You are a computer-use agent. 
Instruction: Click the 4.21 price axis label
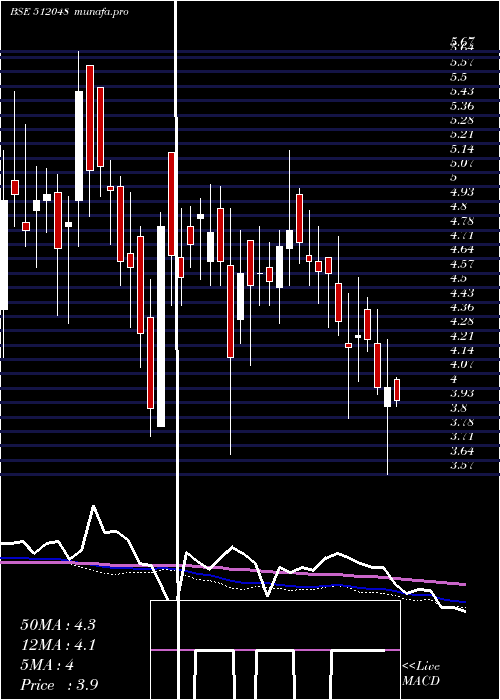click(x=462, y=336)
